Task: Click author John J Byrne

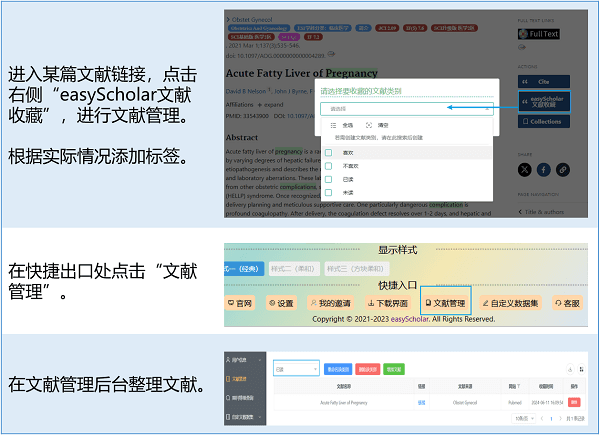Action: pyautogui.click(x=291, y=91)
